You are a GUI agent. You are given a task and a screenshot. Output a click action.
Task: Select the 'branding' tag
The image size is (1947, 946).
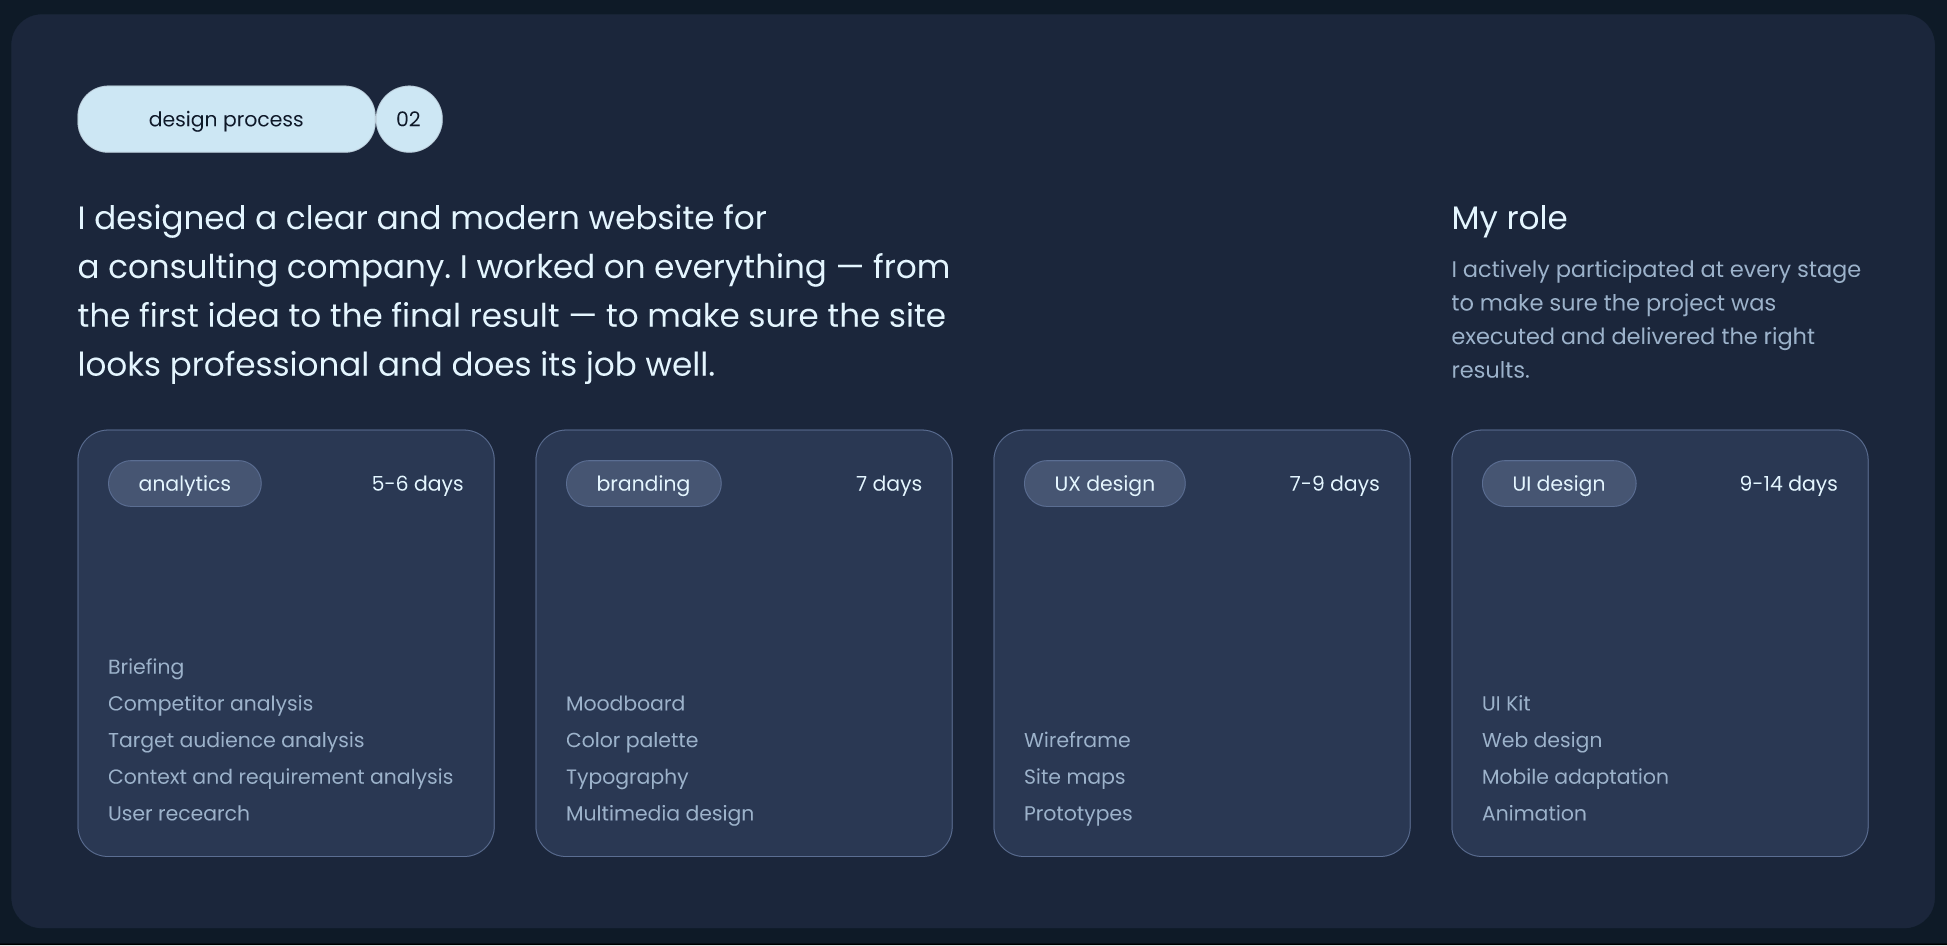click(643, 483)
